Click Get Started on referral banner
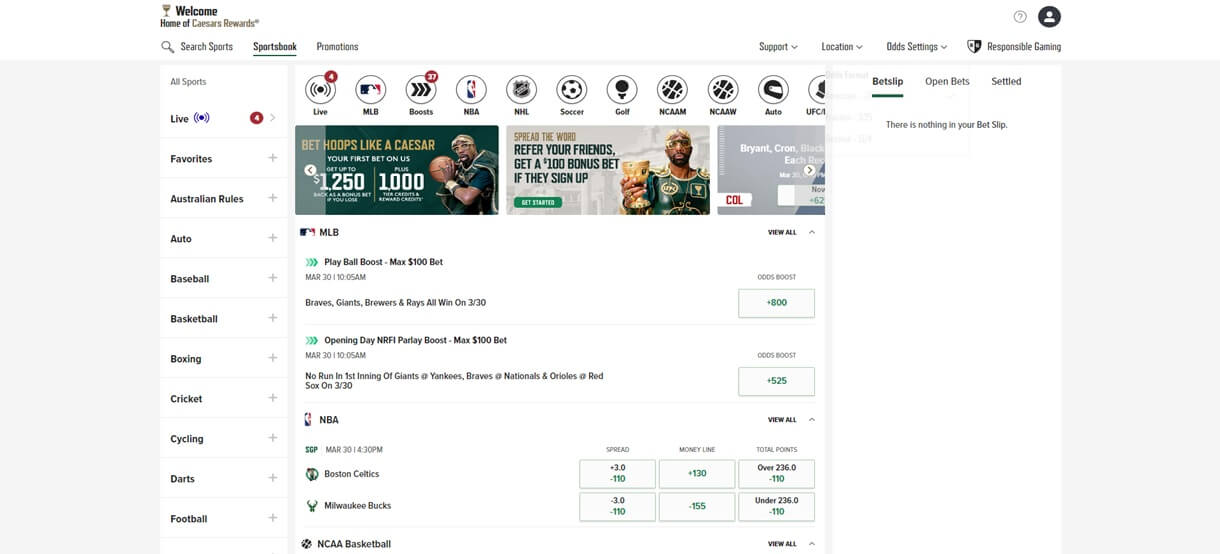Image resolution: width=1220 pixels, height=554 pixels. pyautogui.click(x=536, y=202)
